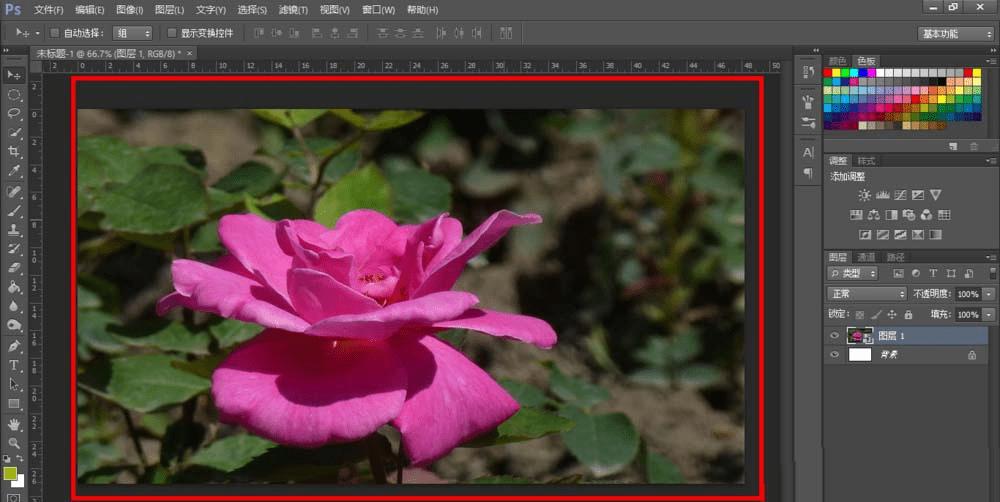Expand the 基本功能 workspace dropdown
This screenshot has height=502, width=1000.
(955, 33)
